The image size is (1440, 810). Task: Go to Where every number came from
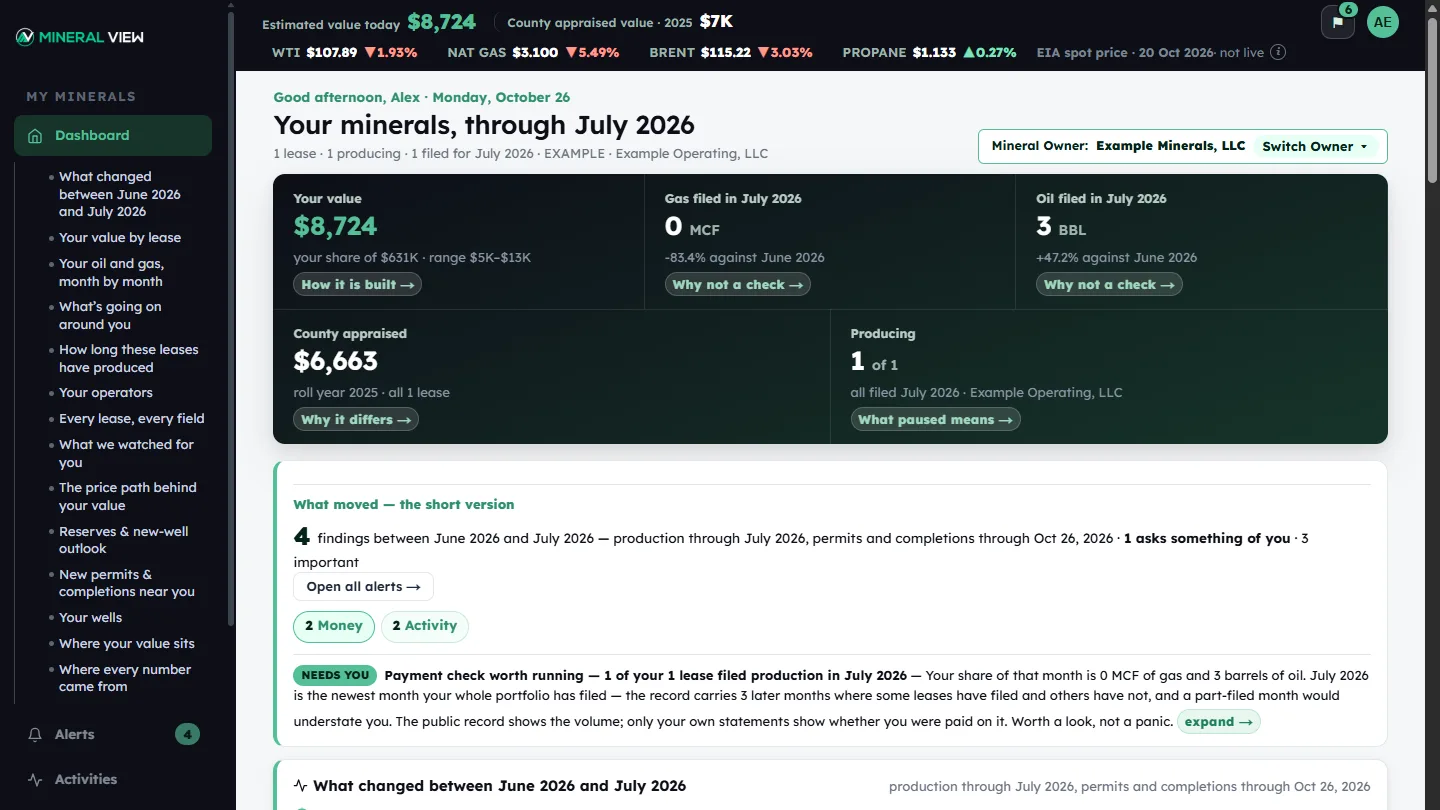125,679
